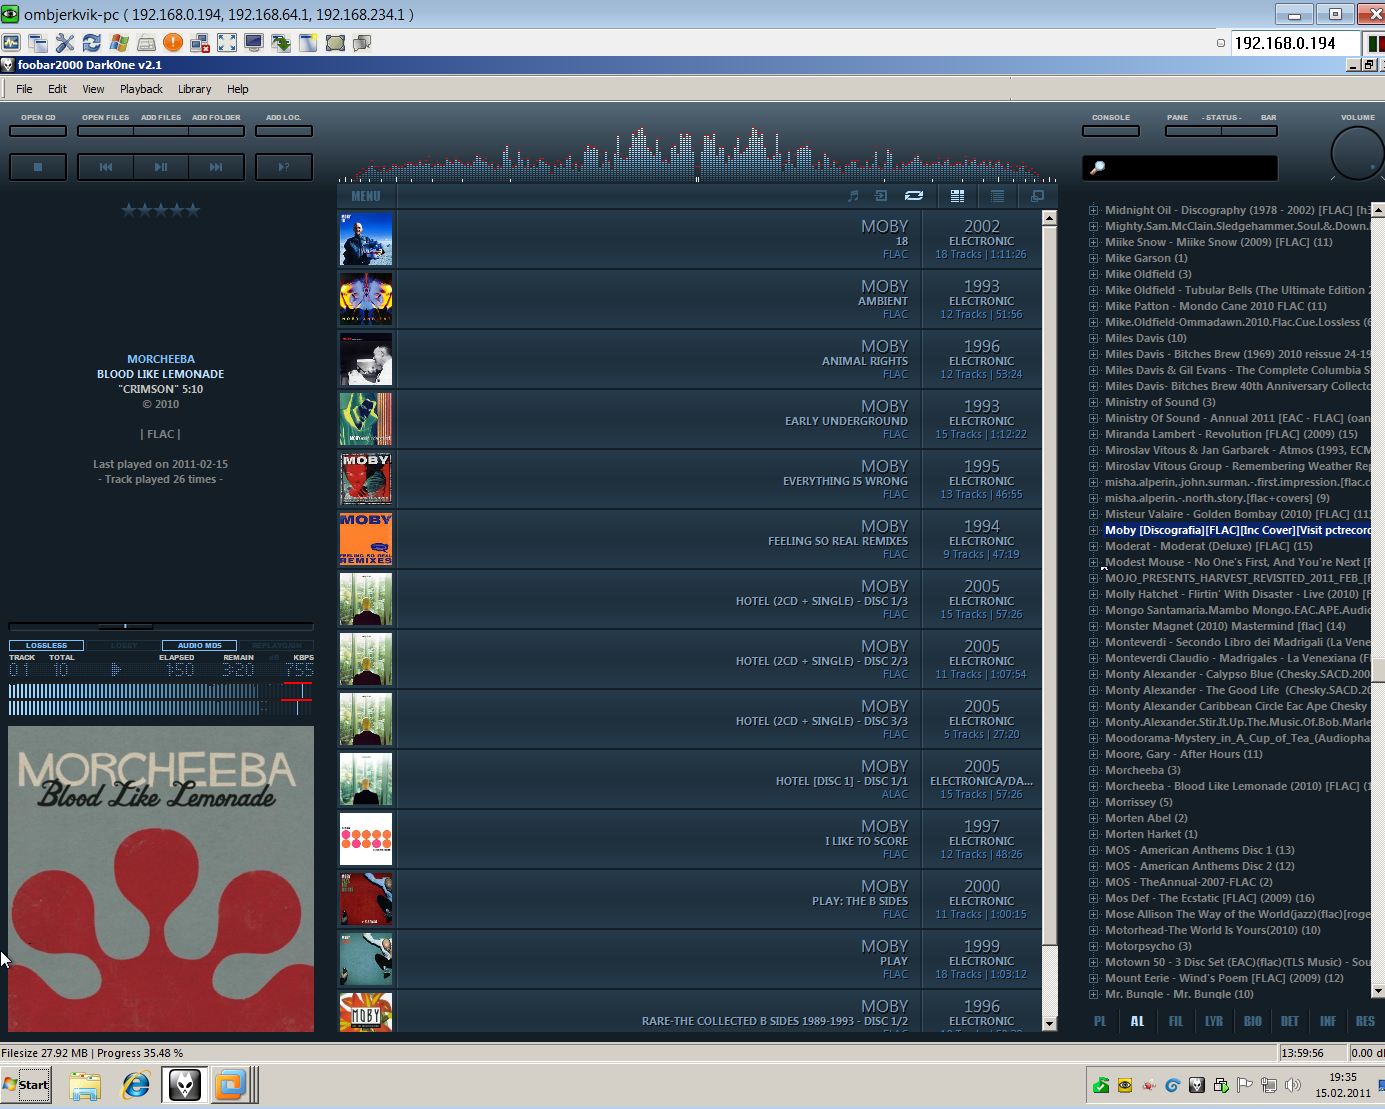1385x1109 pixels.
Task: Click the album list vertical scrollbar down arrow
Action: (1049, 1023)
